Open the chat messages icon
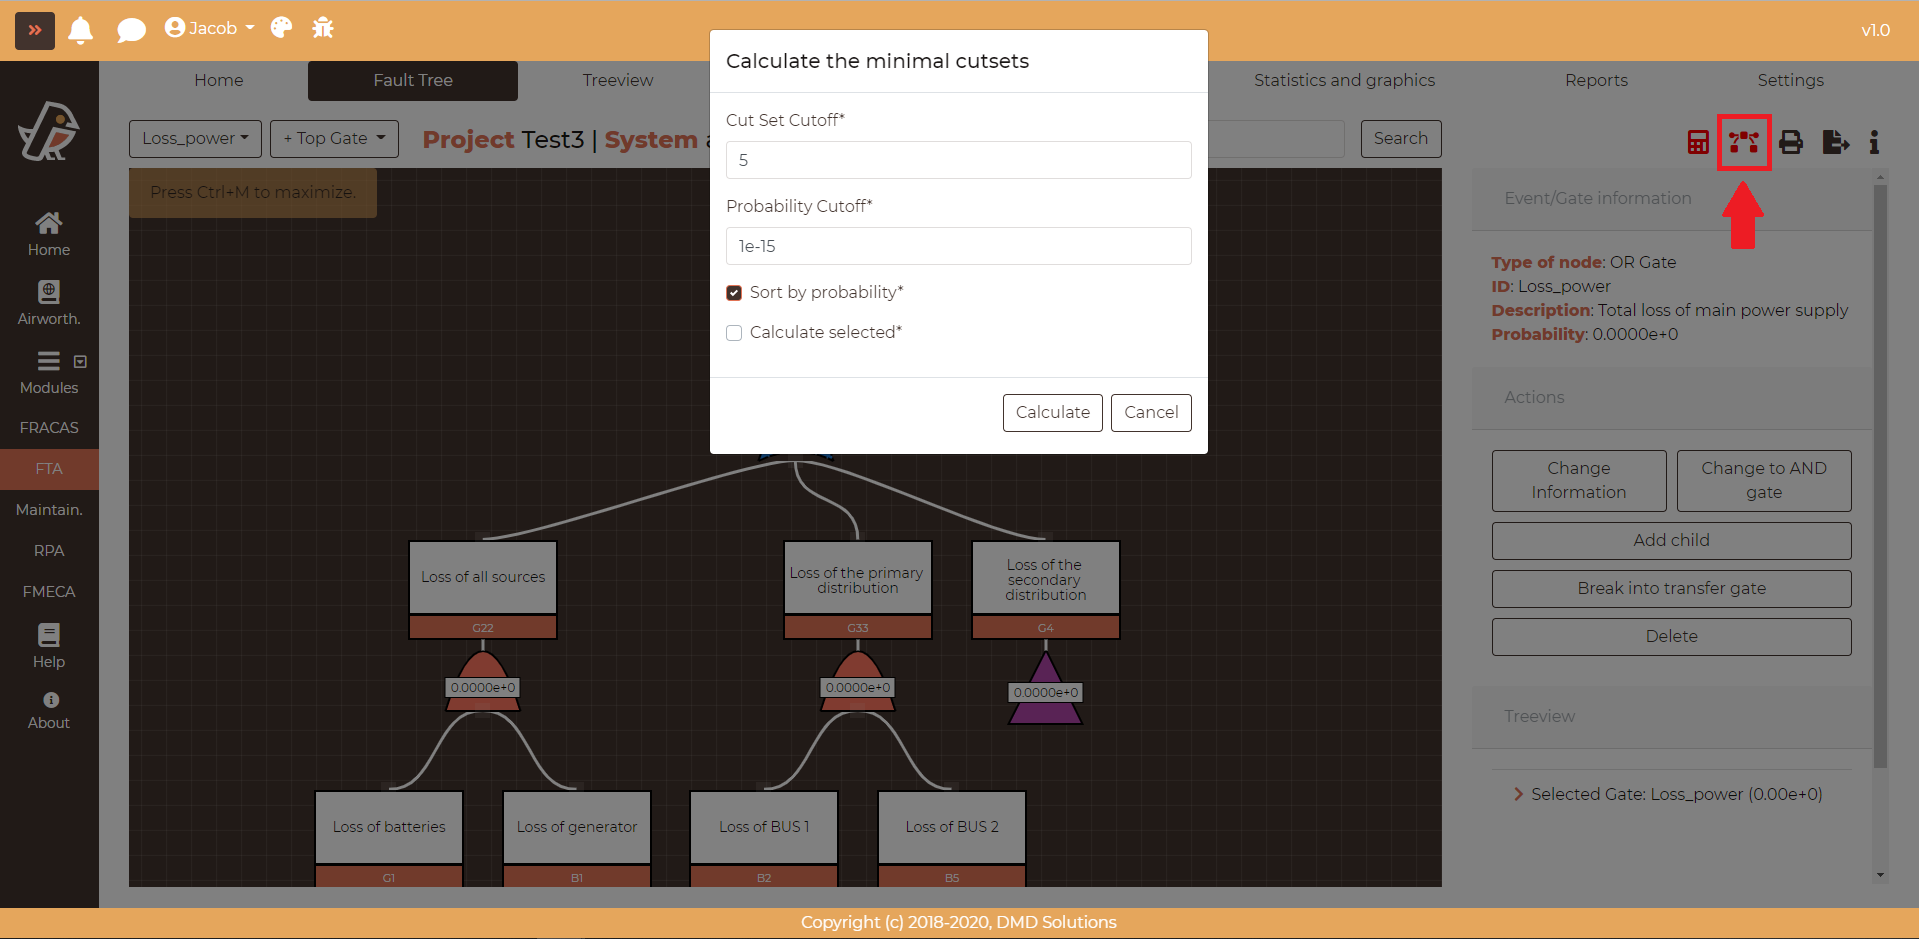The image size is (1919, 939). [131, 30]
